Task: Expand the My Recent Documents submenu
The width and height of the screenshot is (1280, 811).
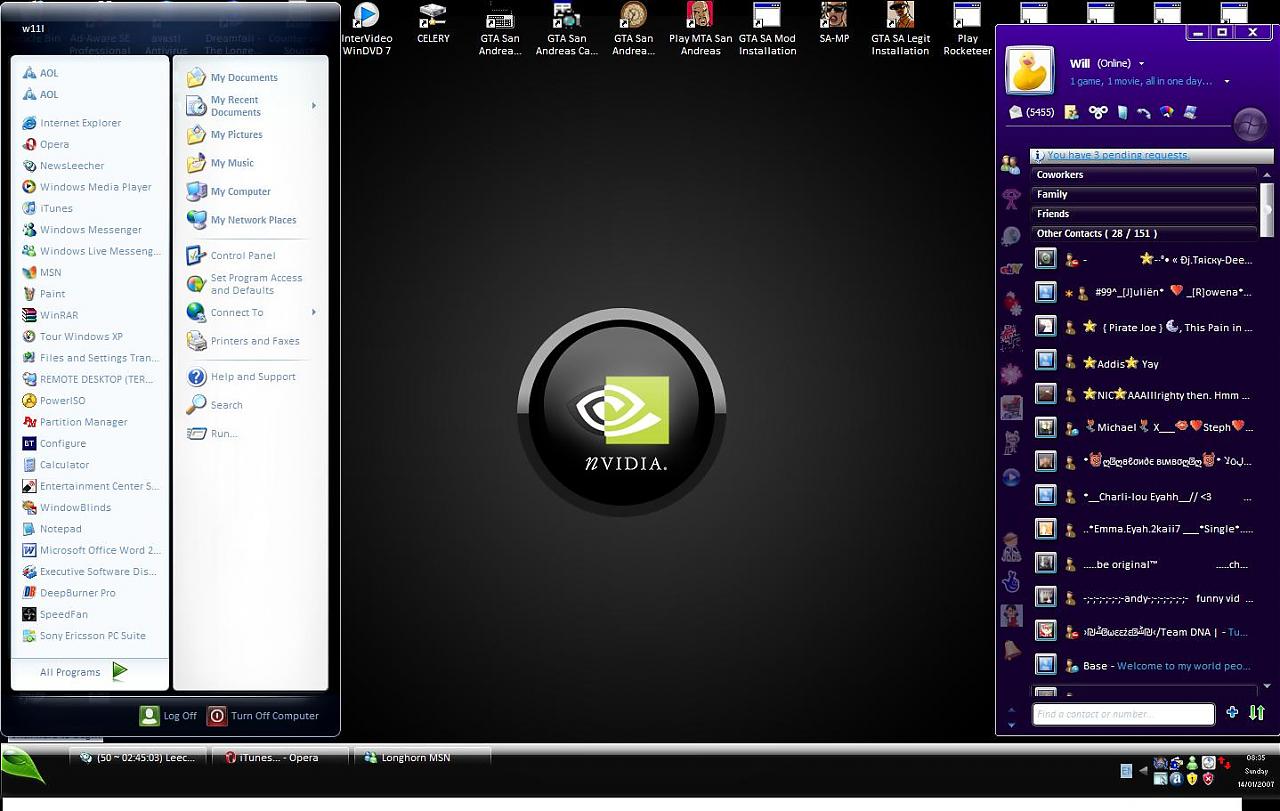Action: click(x=314, y=106)
